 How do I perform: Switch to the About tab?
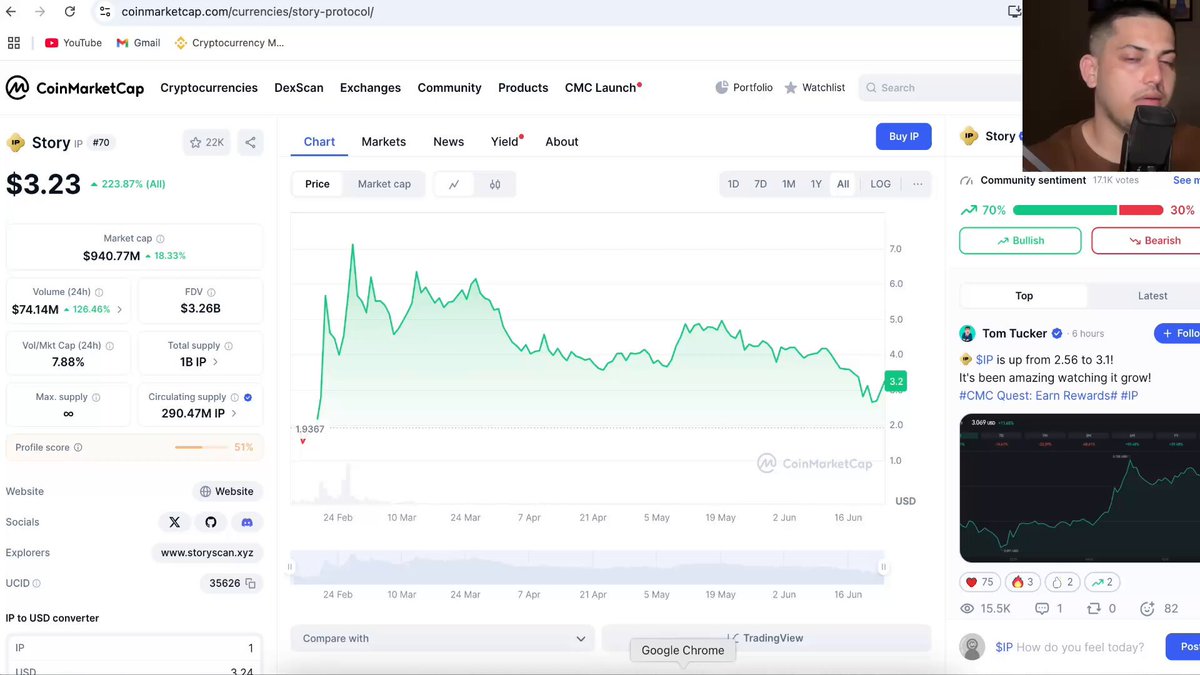point(562,142)
